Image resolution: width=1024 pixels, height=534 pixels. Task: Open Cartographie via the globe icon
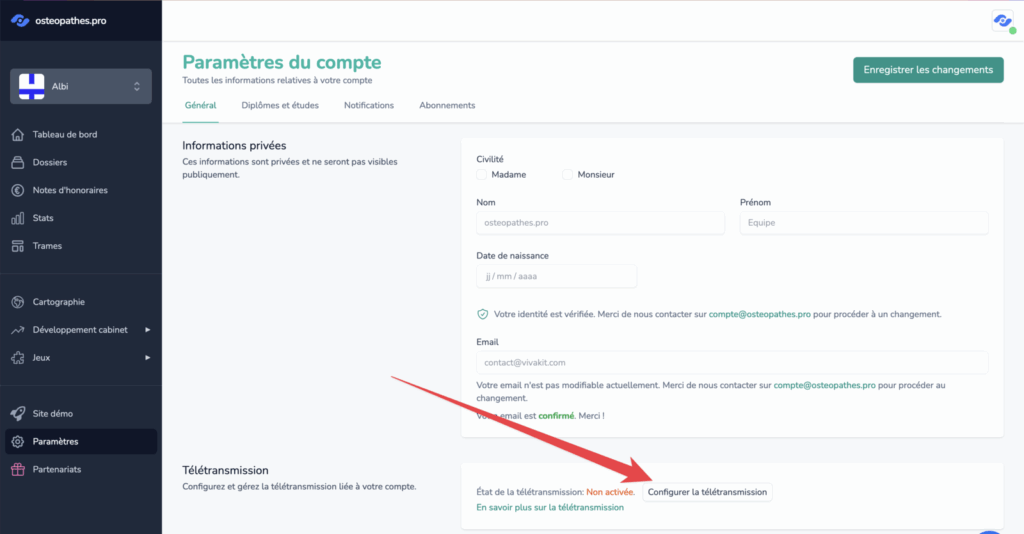click(17, 302)
